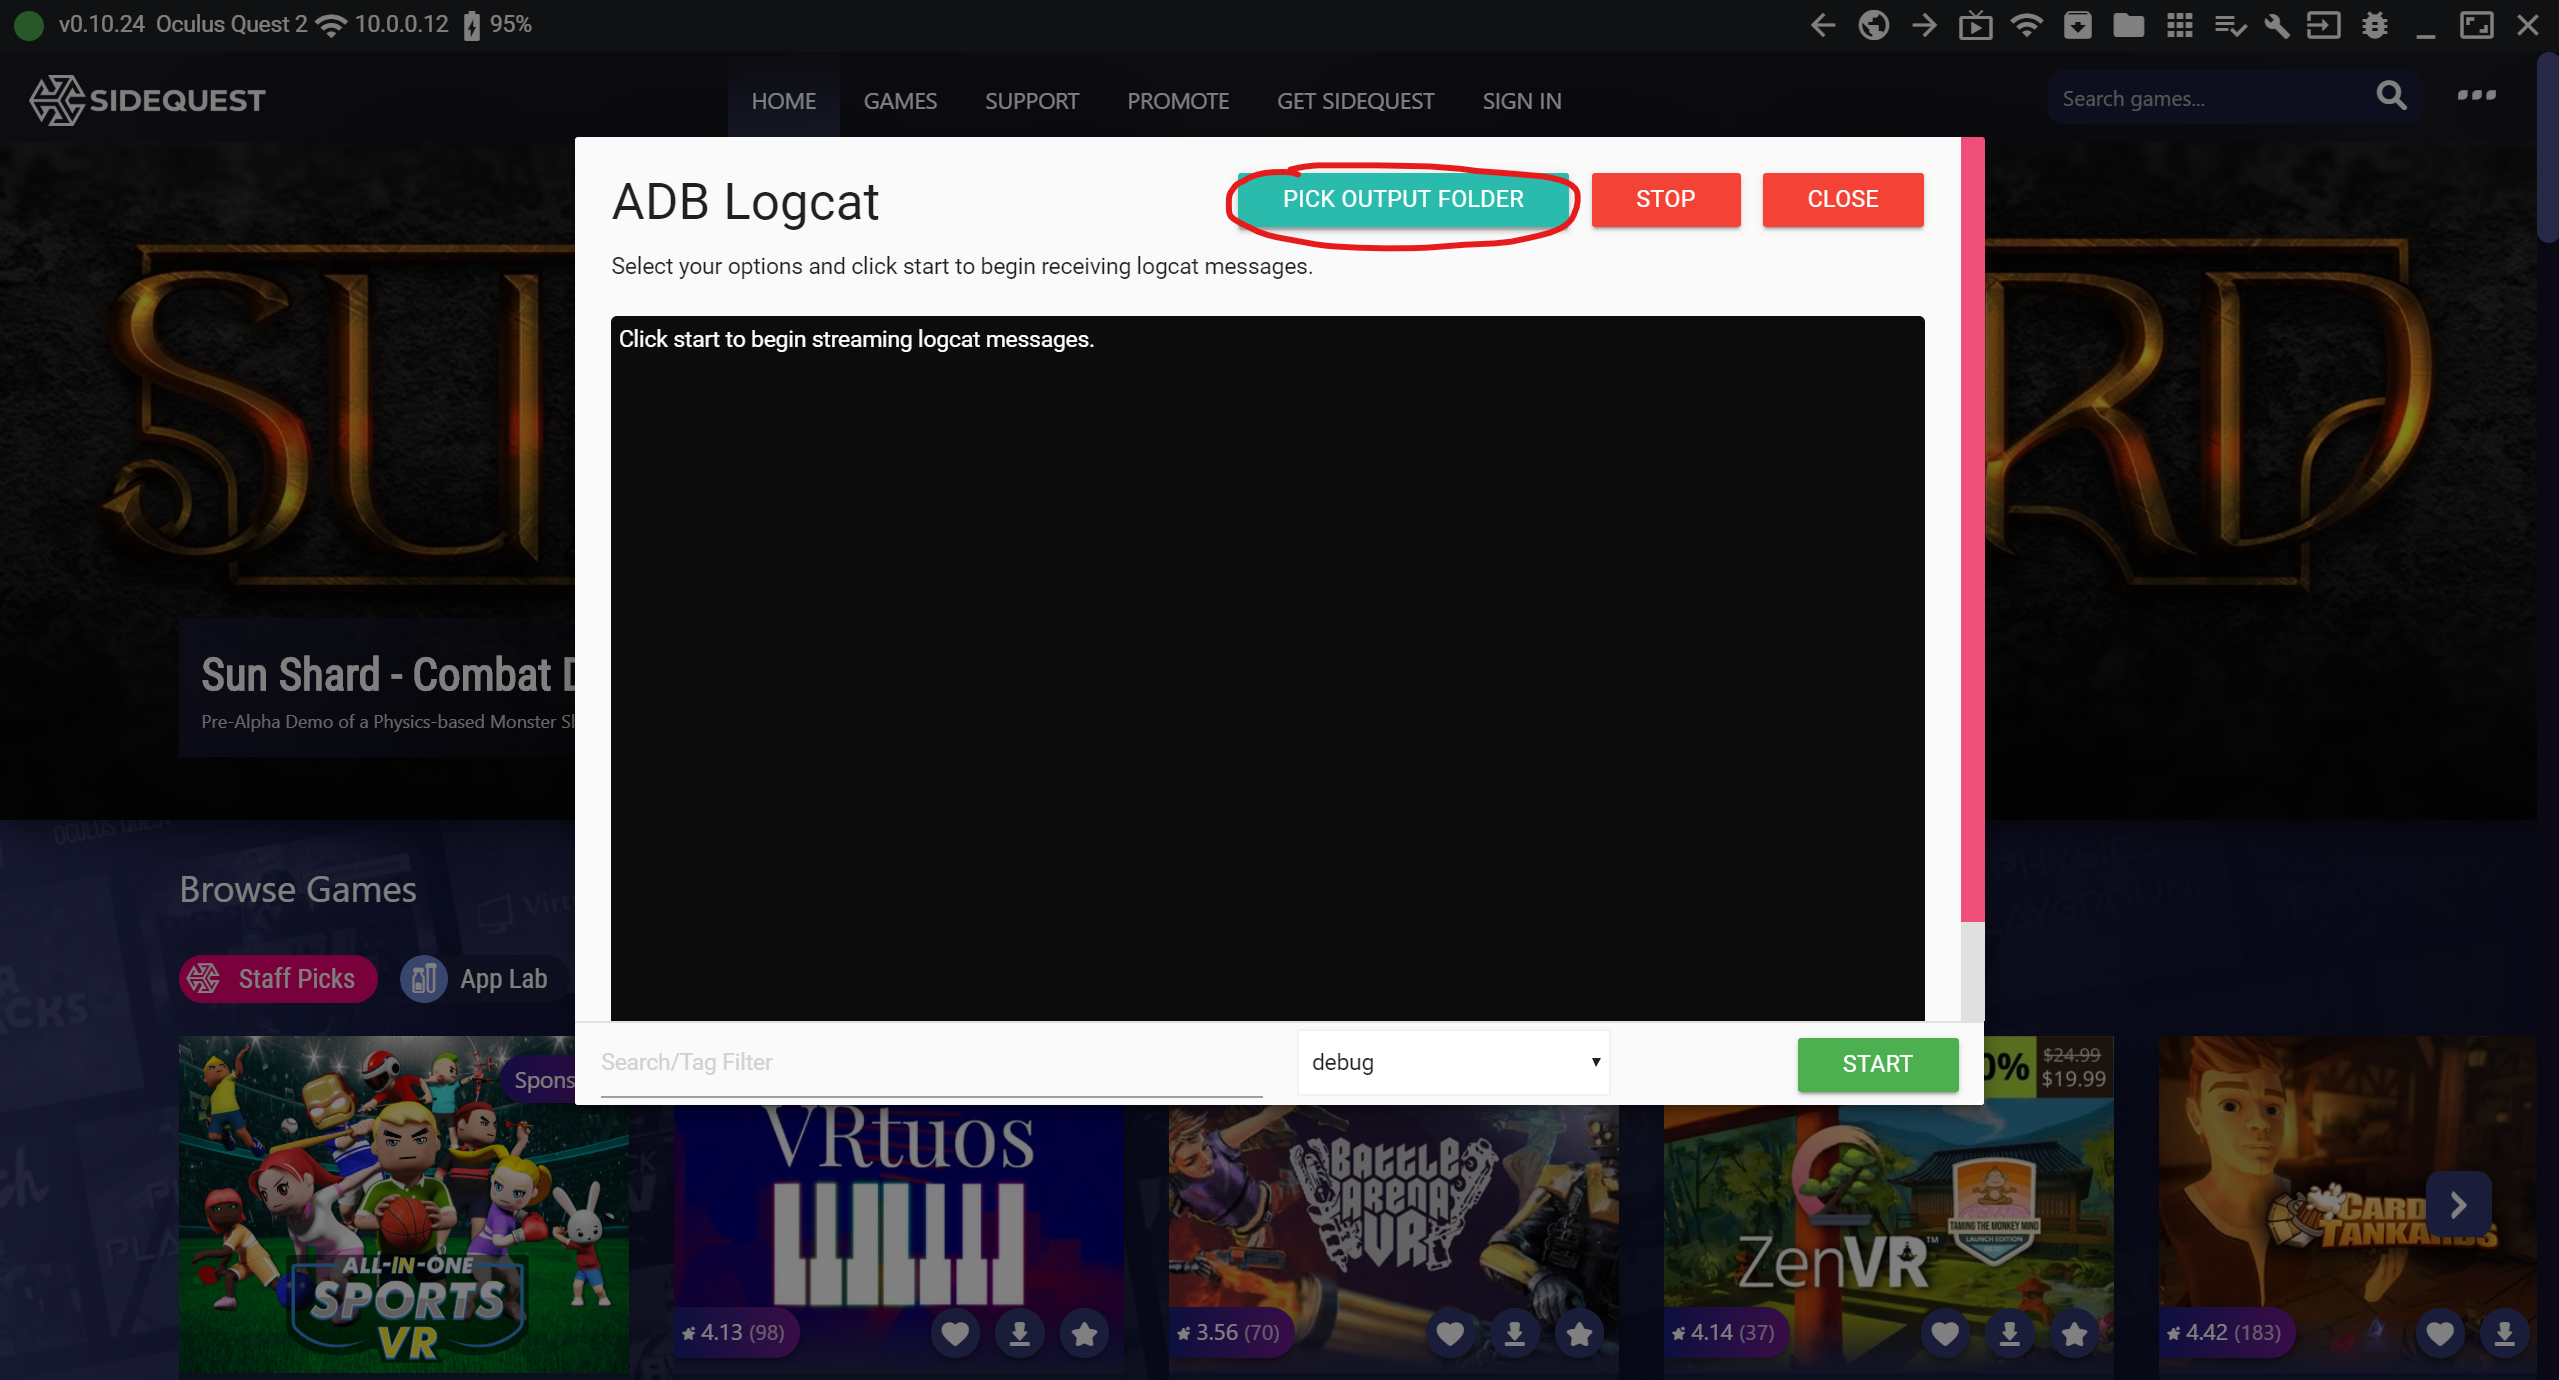2559x1380 pixels.
Task: Click the bug debug icon
Action: 2375,25
